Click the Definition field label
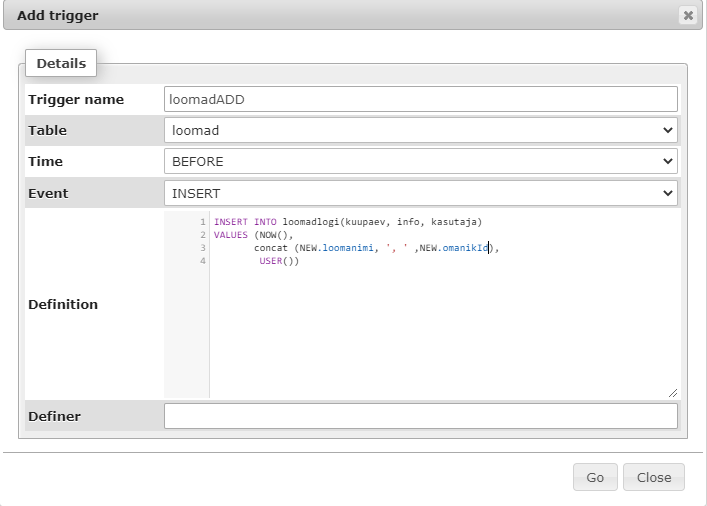 coord(63,304)
